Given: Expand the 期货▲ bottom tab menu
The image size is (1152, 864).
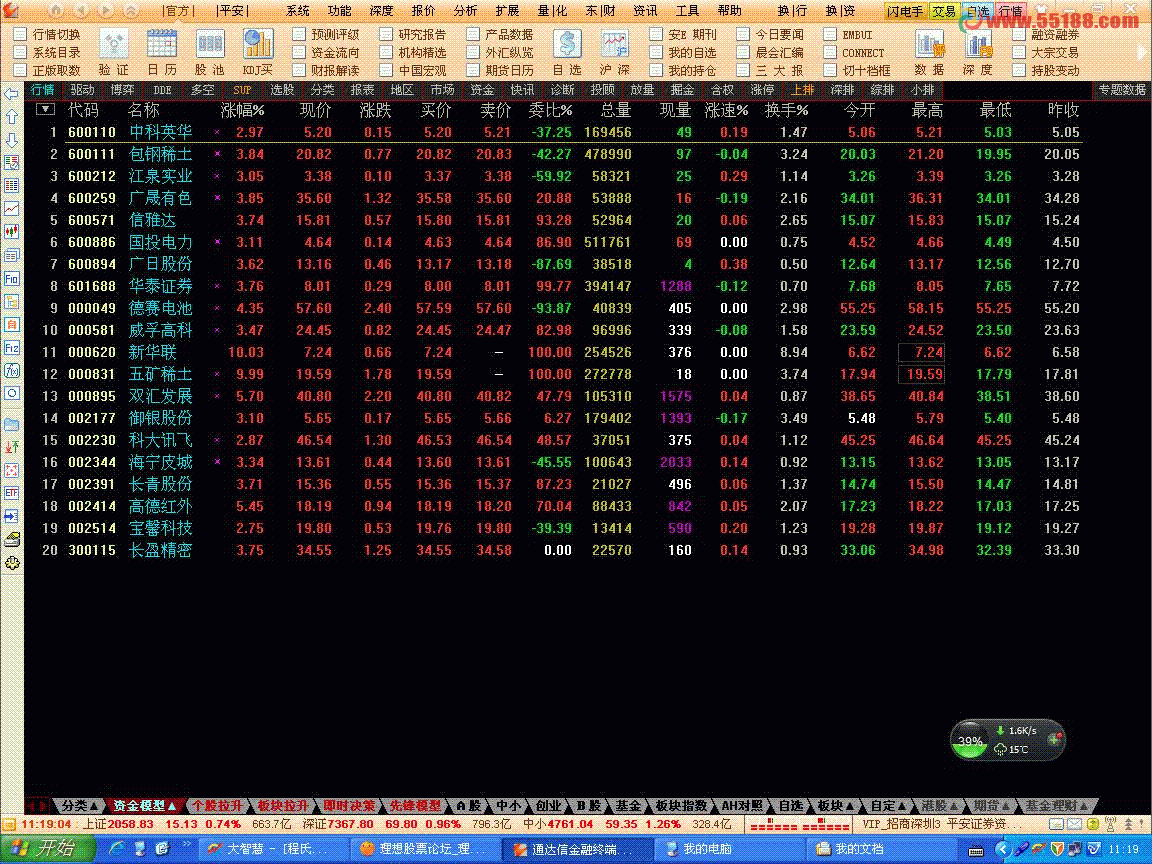Looking at the screenshot, I should click(x=992, y=806).
